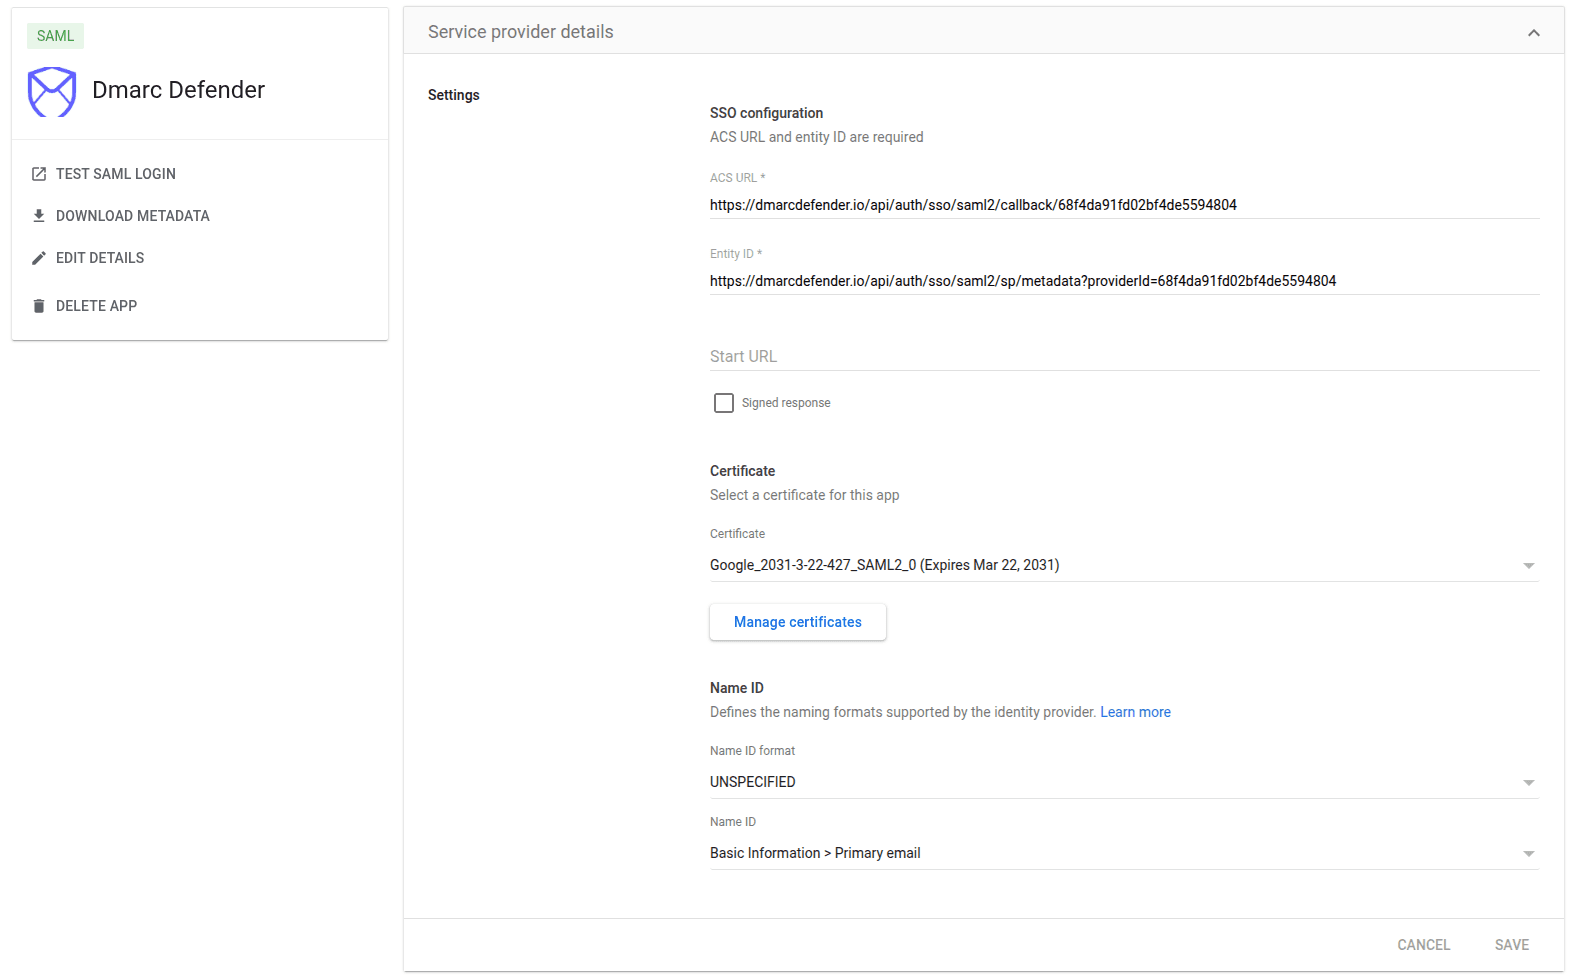The height and width of the screenshot is (976, 1571).
Task: Click 'Select a certificate for this app' text
Action: coord(804,495)
